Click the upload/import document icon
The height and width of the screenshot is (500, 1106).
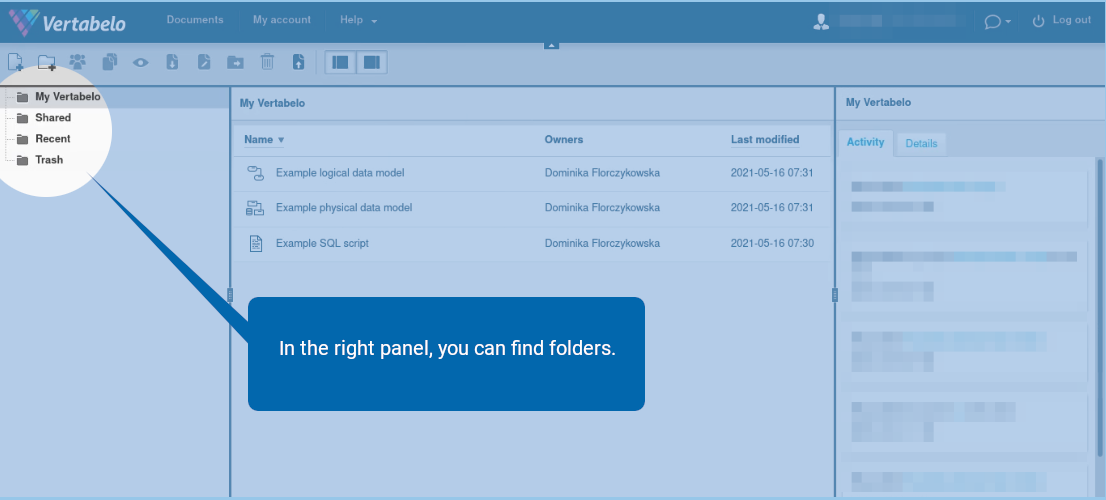pyautogui.click(x=298, y=62)
